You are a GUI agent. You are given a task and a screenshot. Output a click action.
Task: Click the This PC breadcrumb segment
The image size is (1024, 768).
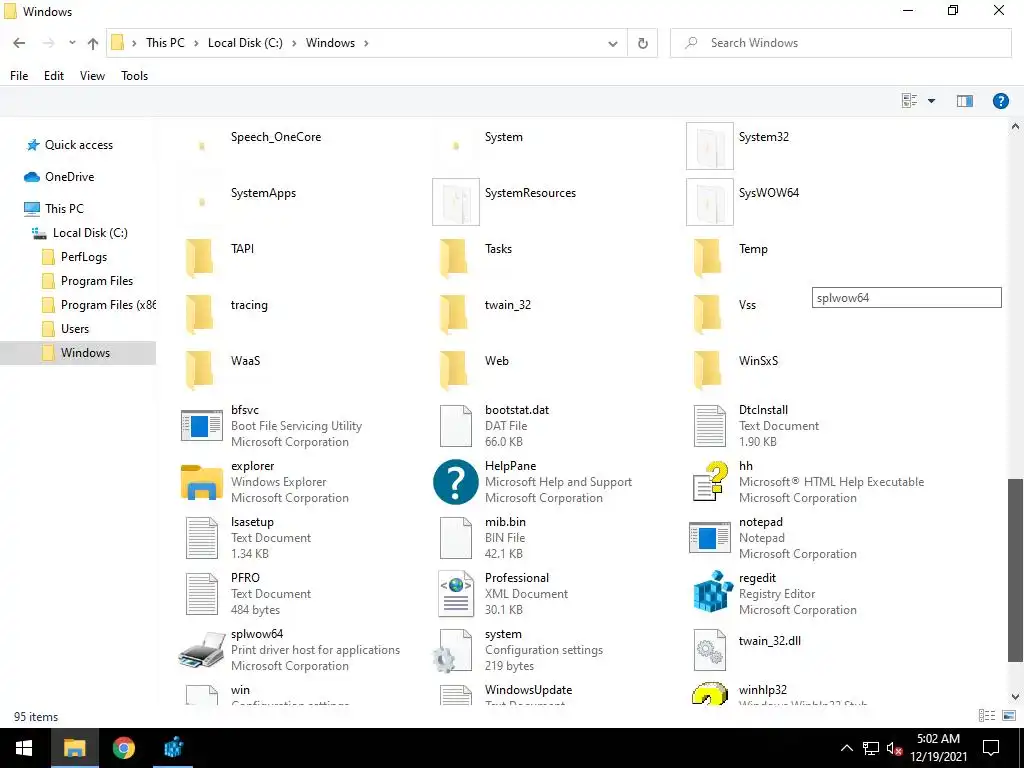[x=165, y=43]
